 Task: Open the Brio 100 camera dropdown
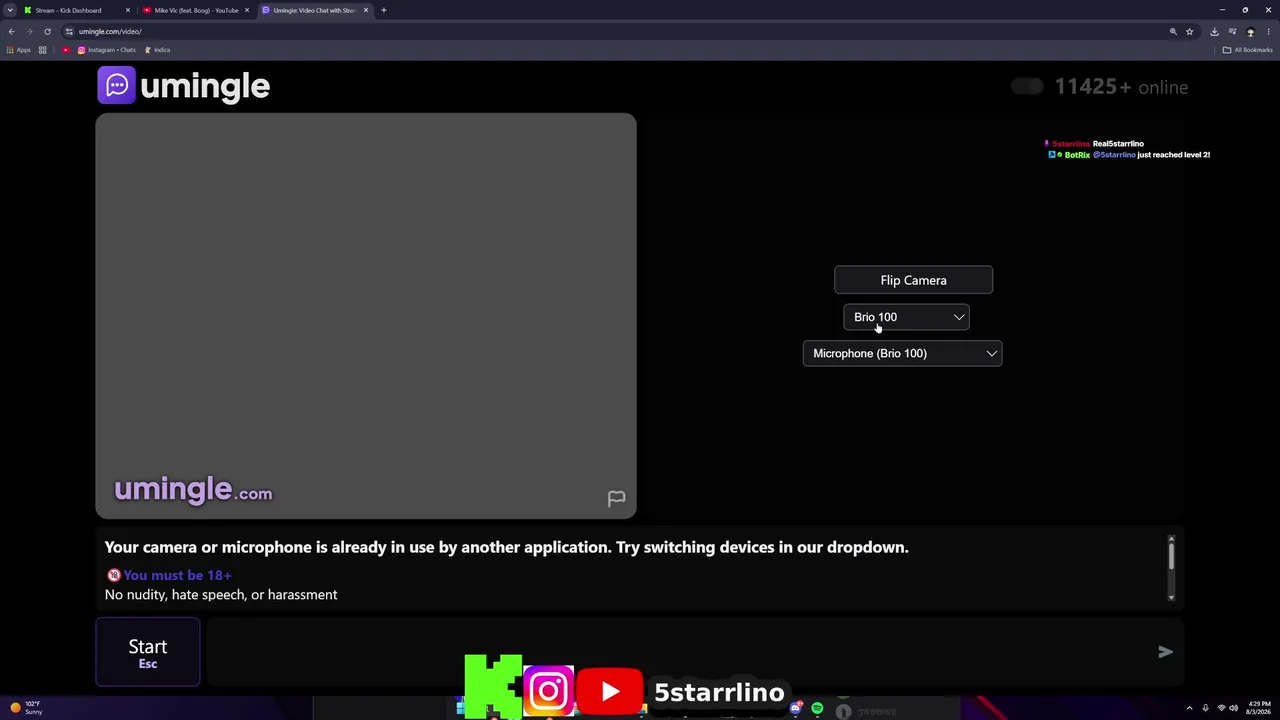pyautogui.click(x=906, y=317)
